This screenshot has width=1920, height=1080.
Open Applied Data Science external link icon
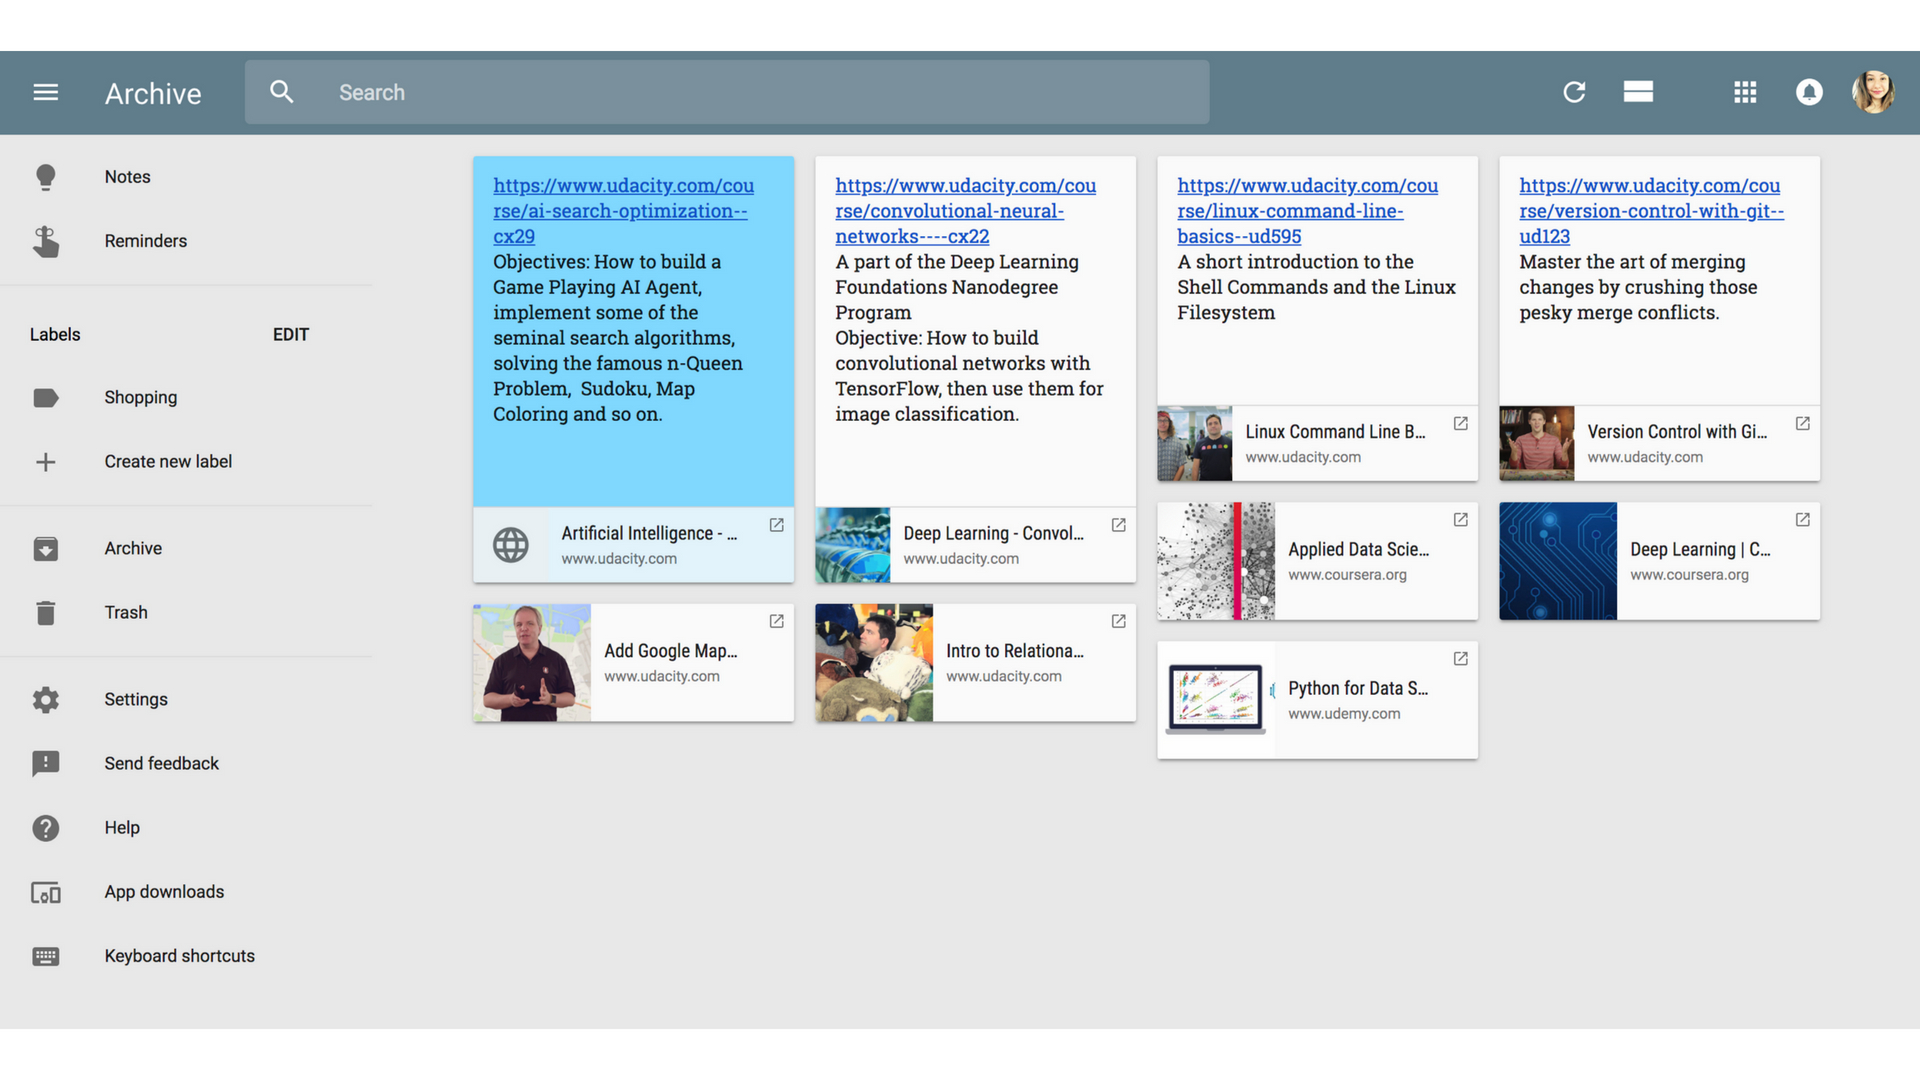click(1460, 520)
